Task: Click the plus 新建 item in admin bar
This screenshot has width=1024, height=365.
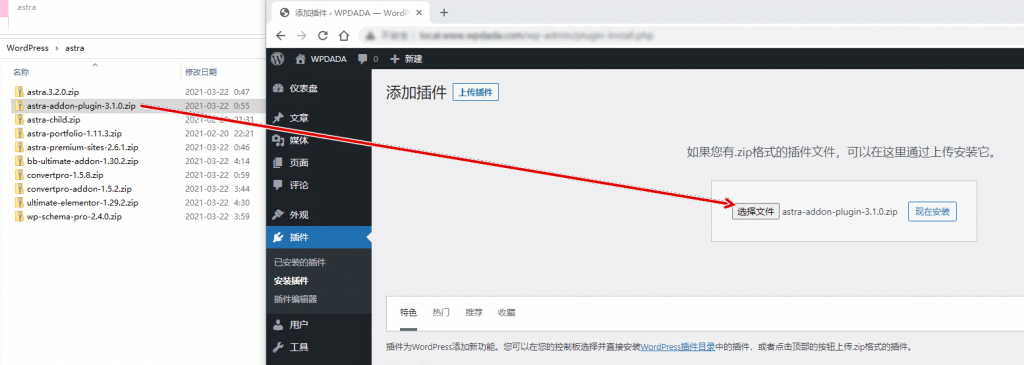Action: click(406, 59)
